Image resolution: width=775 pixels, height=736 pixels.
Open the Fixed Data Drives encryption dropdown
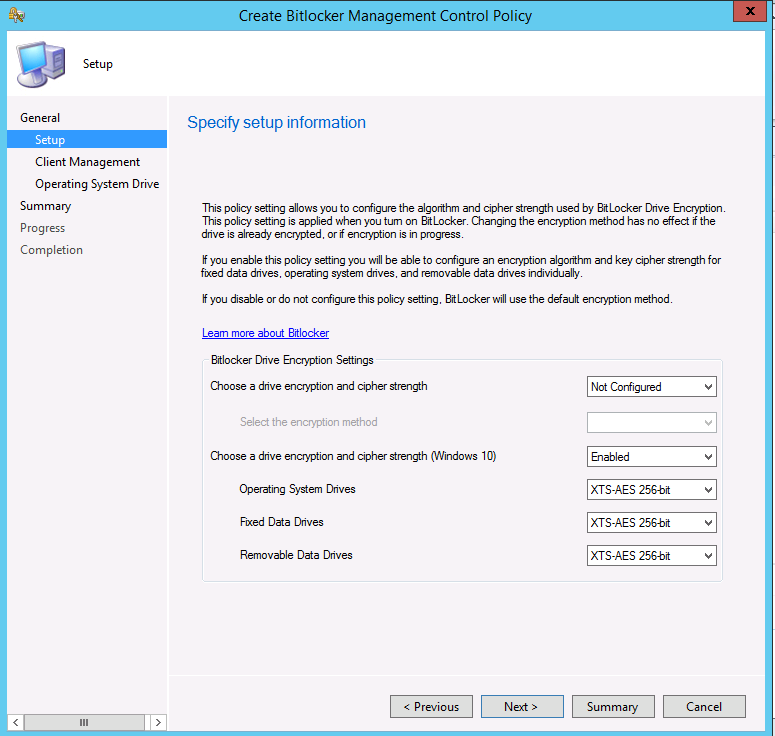pos(651,522)
